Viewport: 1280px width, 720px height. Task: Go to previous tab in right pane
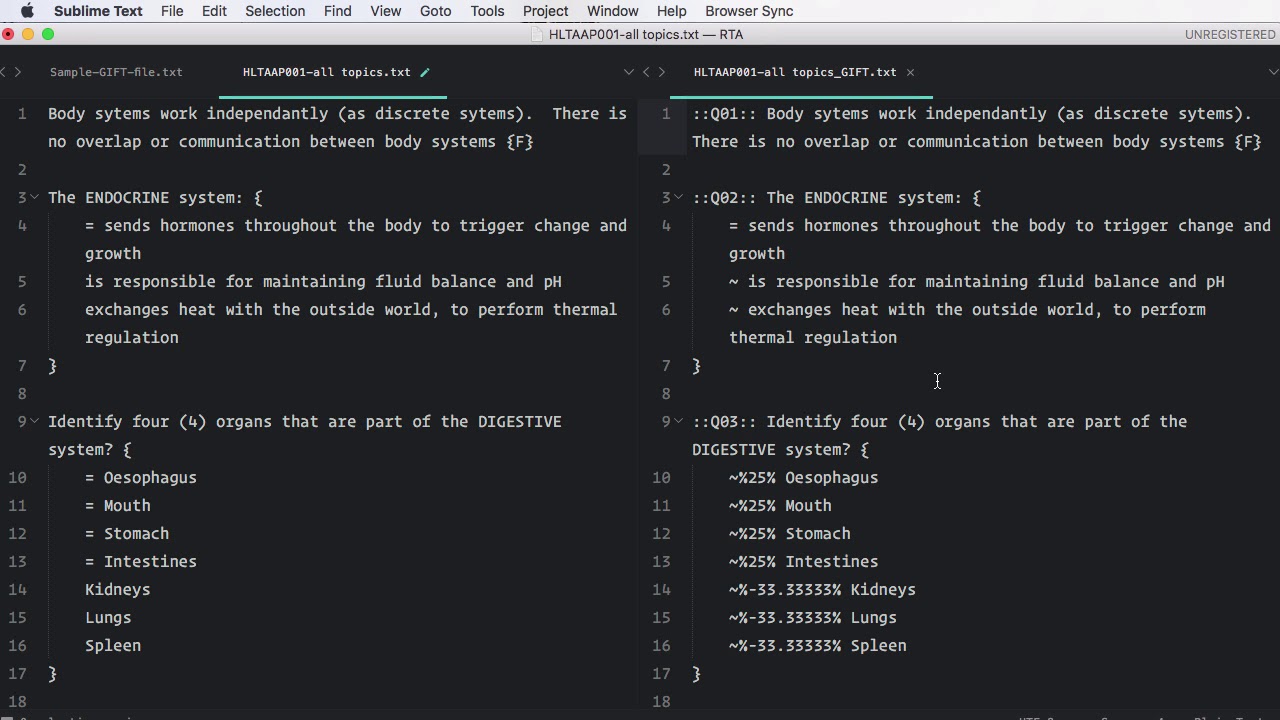click(x=646, y=72)
